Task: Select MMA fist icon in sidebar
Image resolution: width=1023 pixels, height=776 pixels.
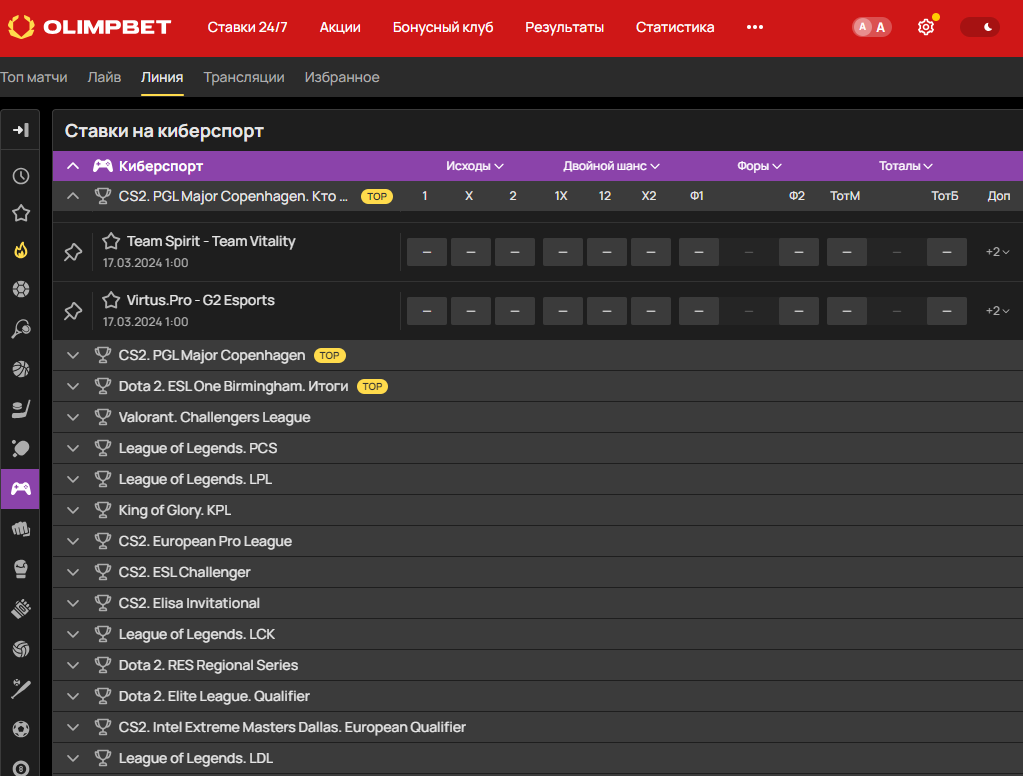Action: click(x=21, y=529)
